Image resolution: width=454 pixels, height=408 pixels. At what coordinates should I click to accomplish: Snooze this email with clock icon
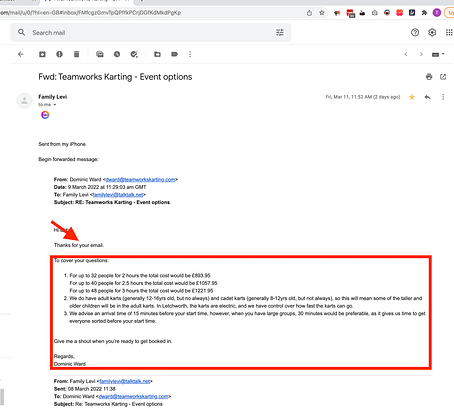point(117,54)
